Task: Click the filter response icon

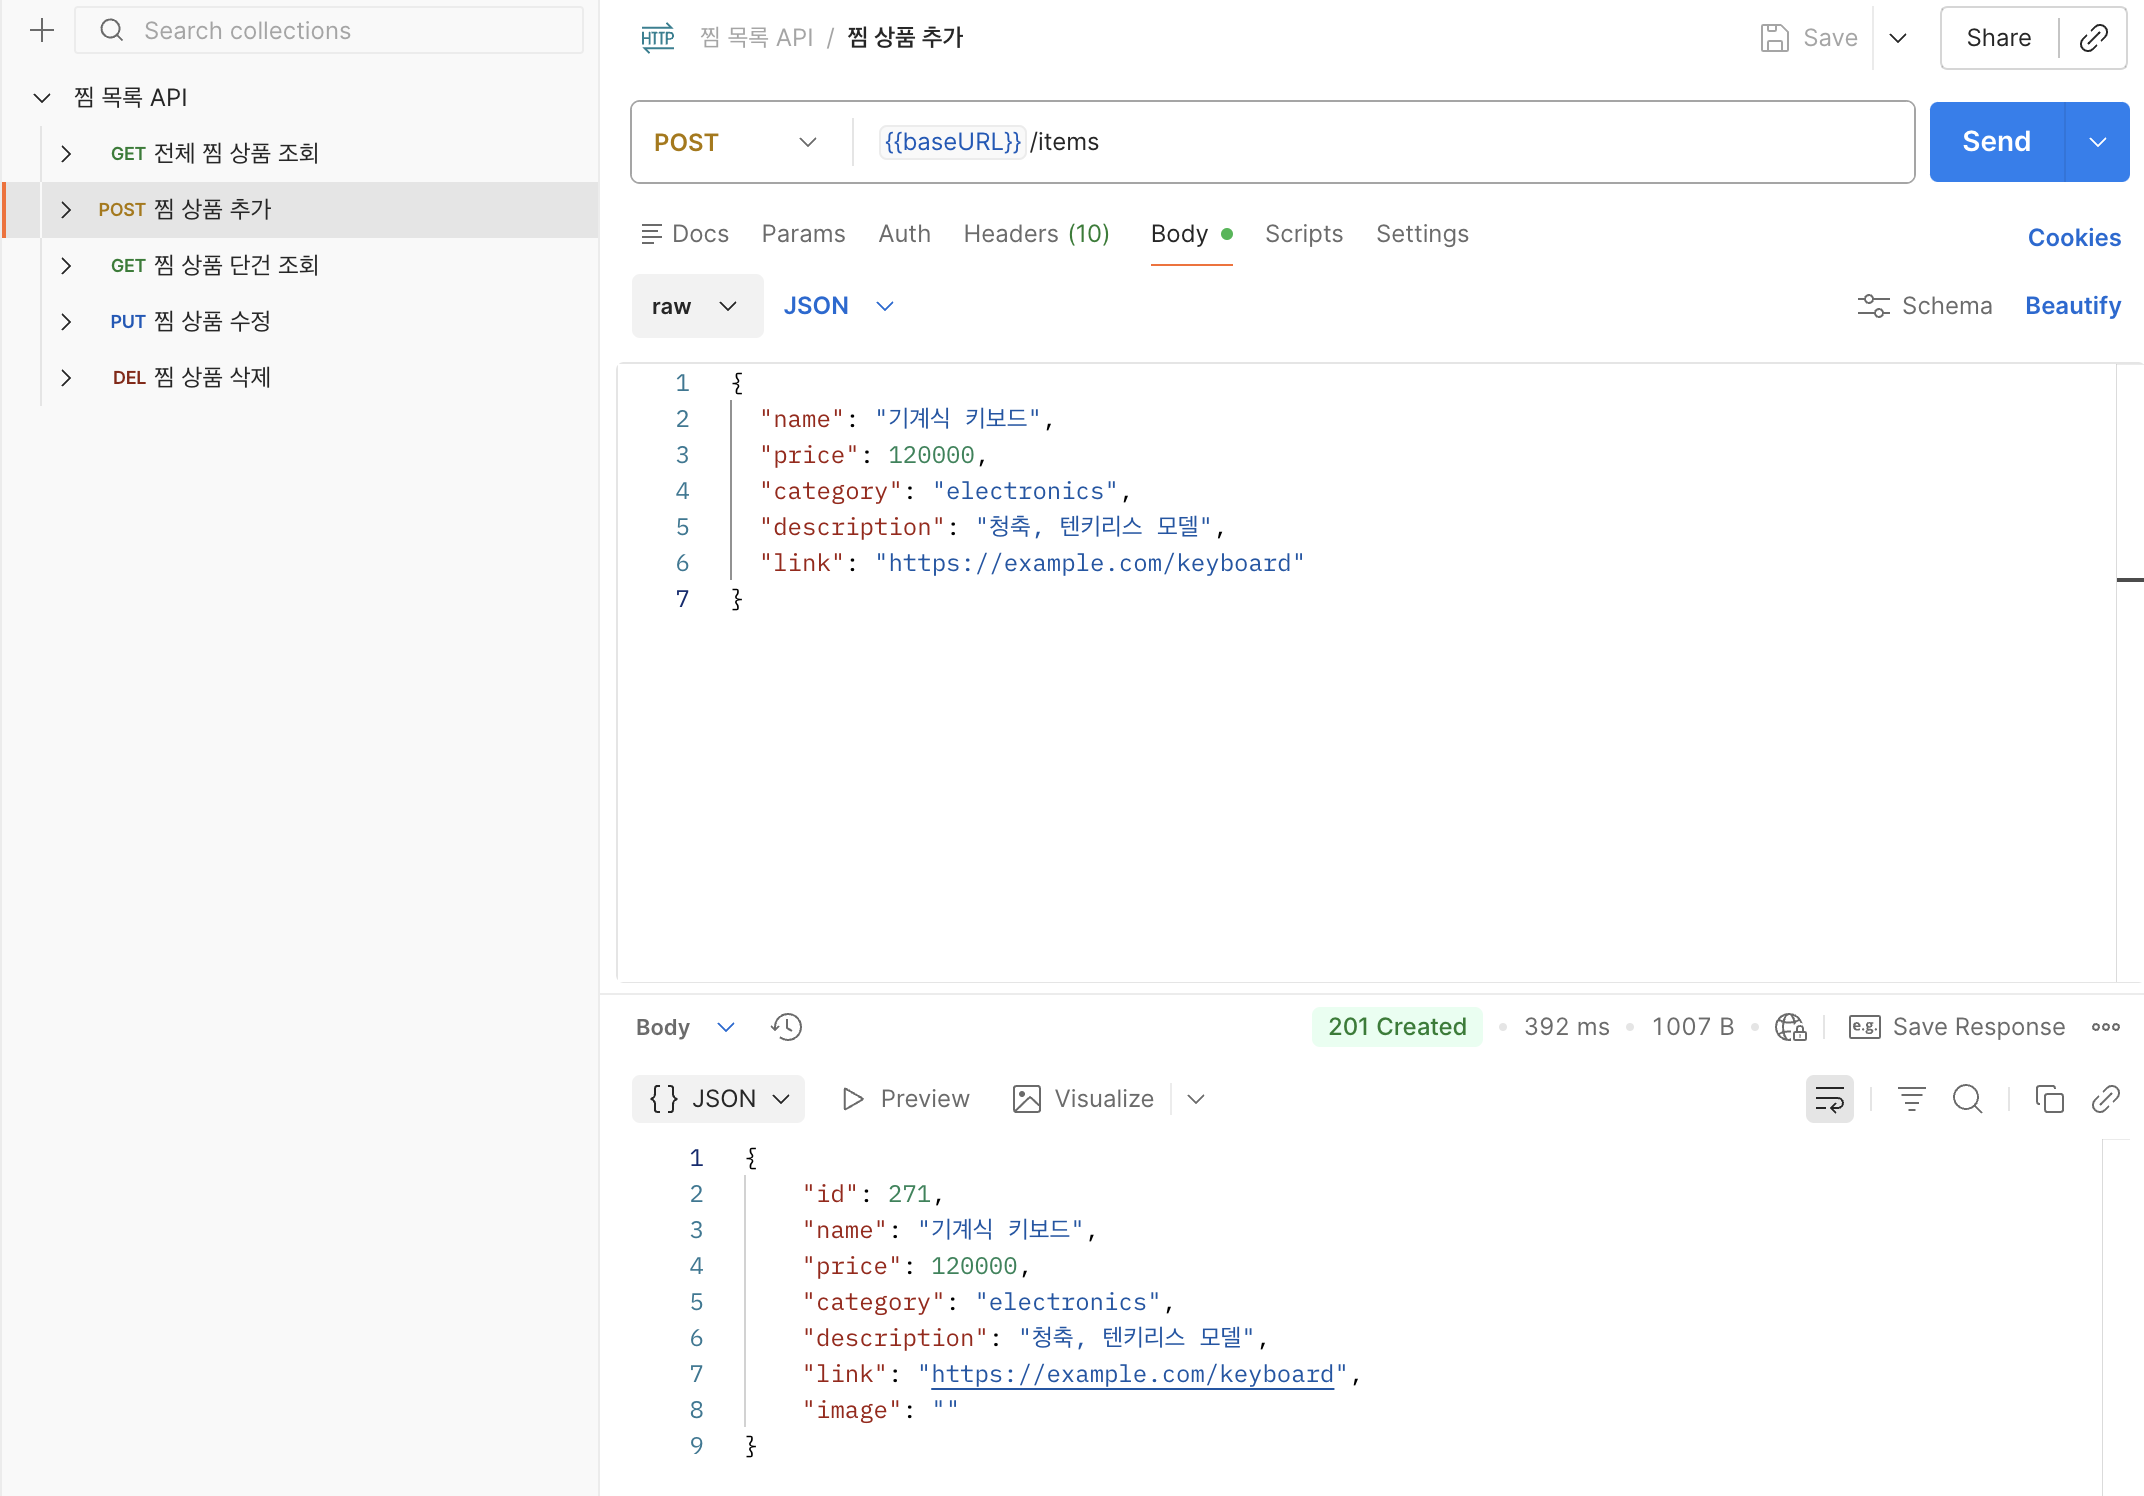Action: (x=1911, y=1099)
